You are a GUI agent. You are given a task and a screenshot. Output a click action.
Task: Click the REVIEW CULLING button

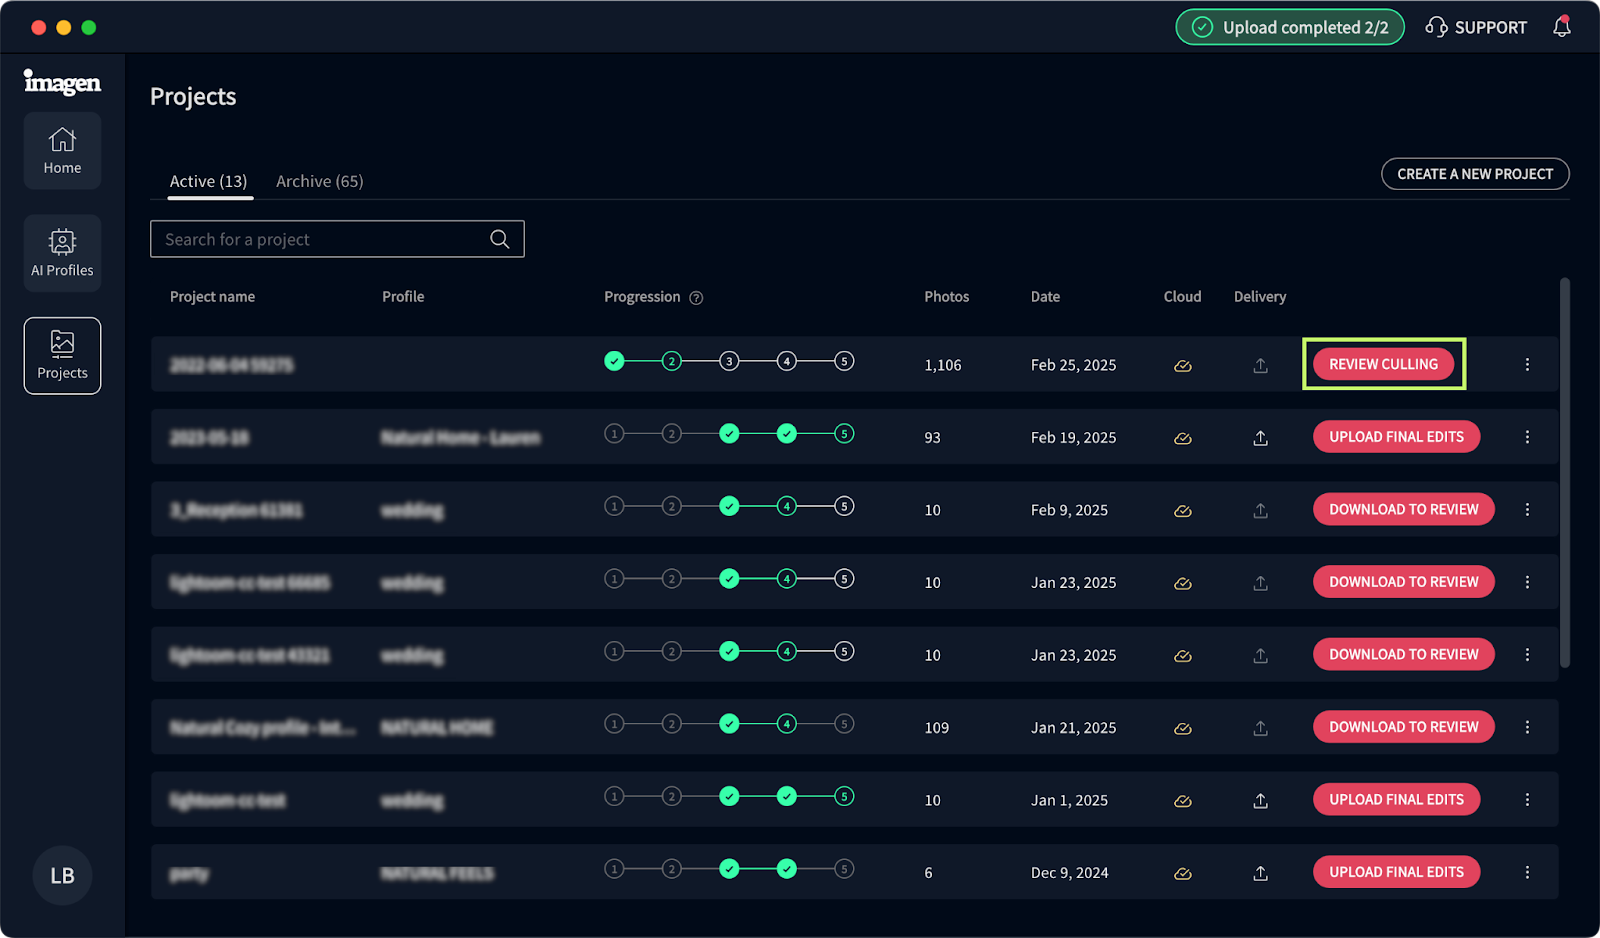(x=1383, y=364)
